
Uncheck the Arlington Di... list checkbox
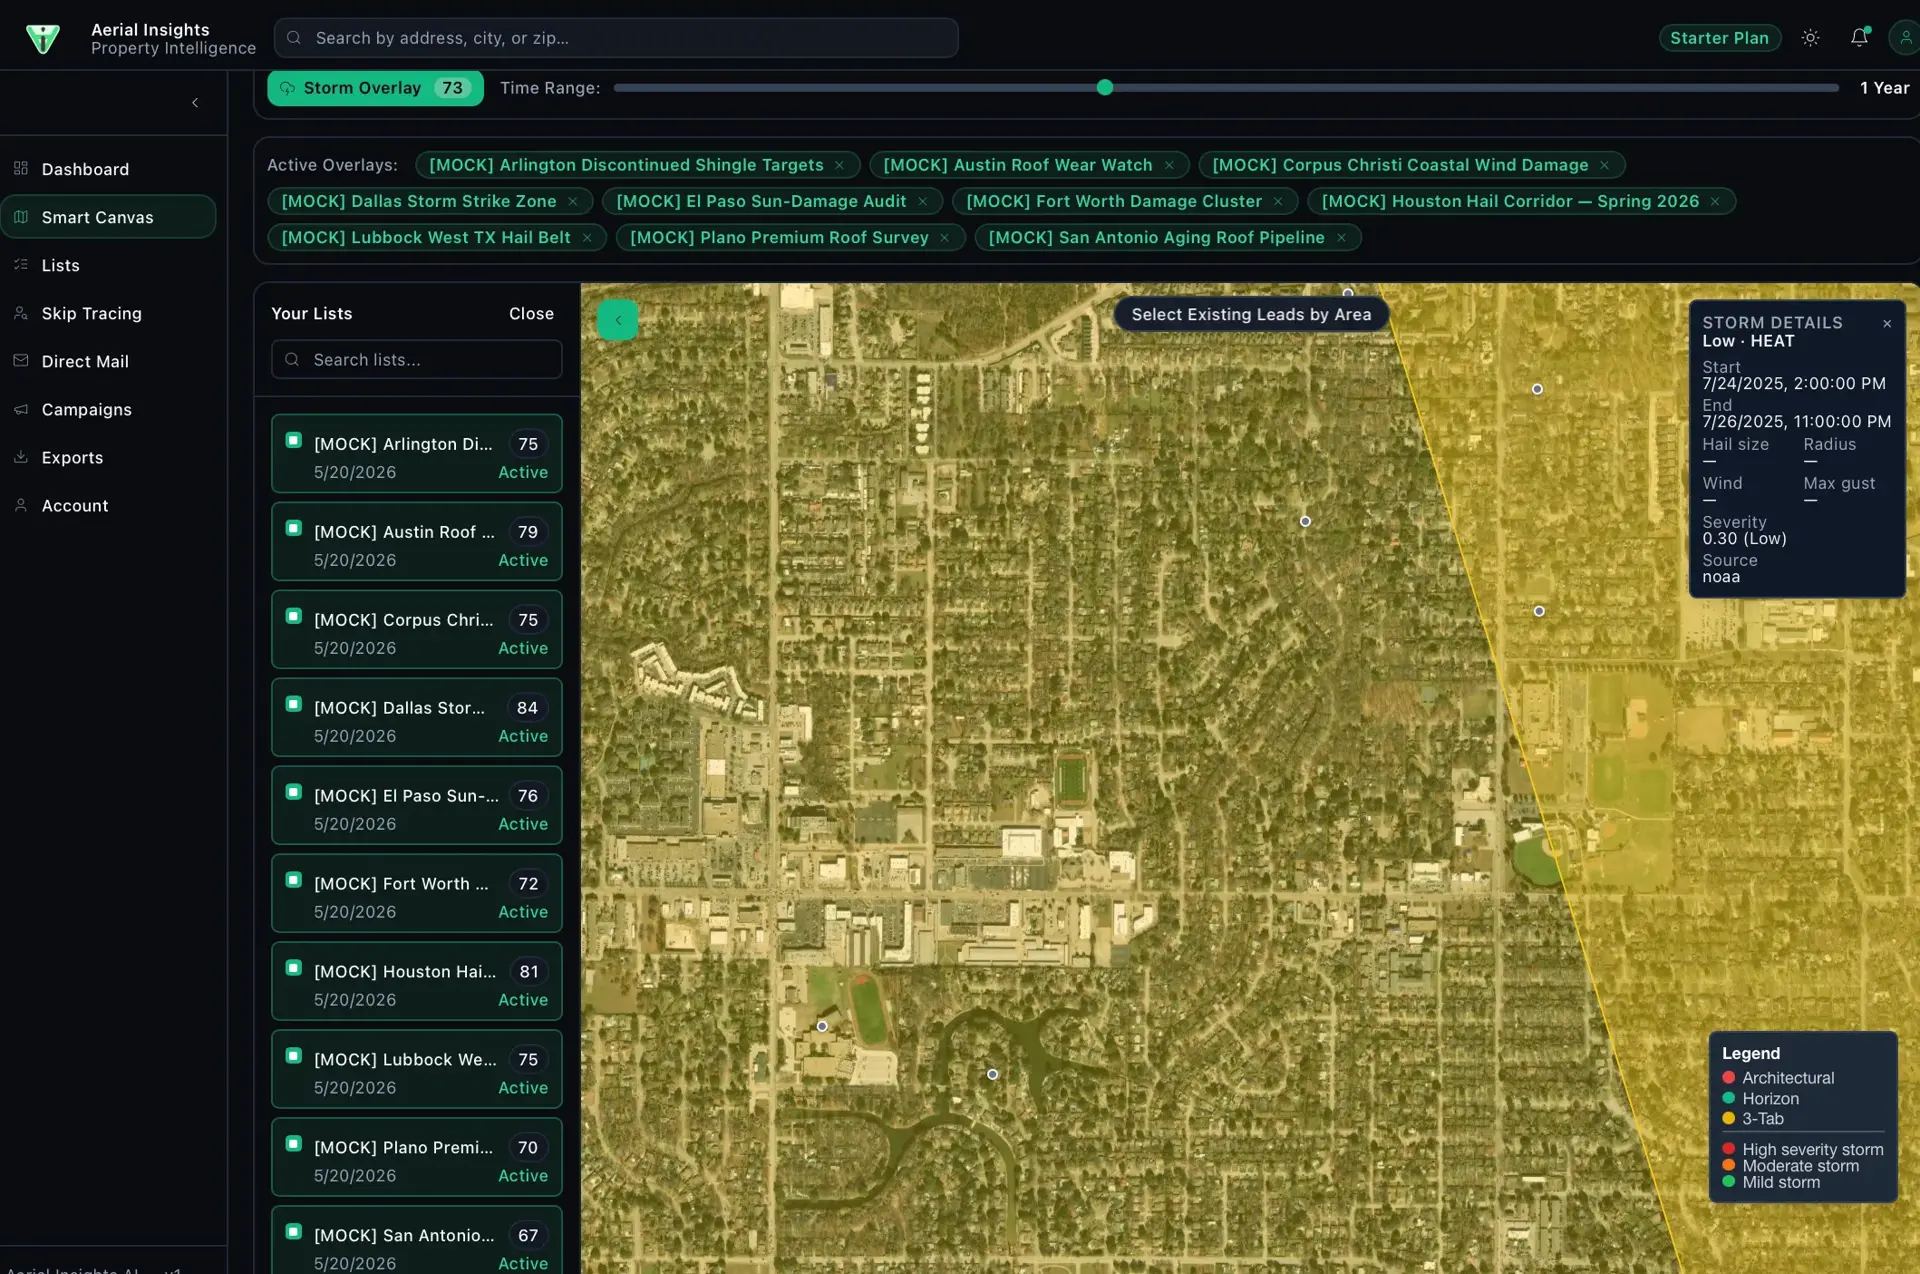[x=294, y=440]
